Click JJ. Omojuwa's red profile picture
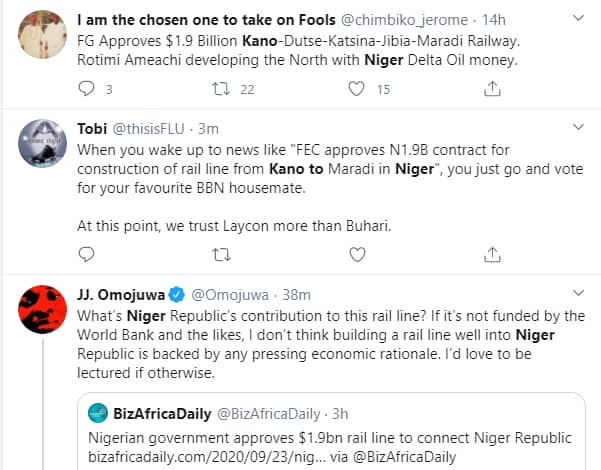 [41, 305]
